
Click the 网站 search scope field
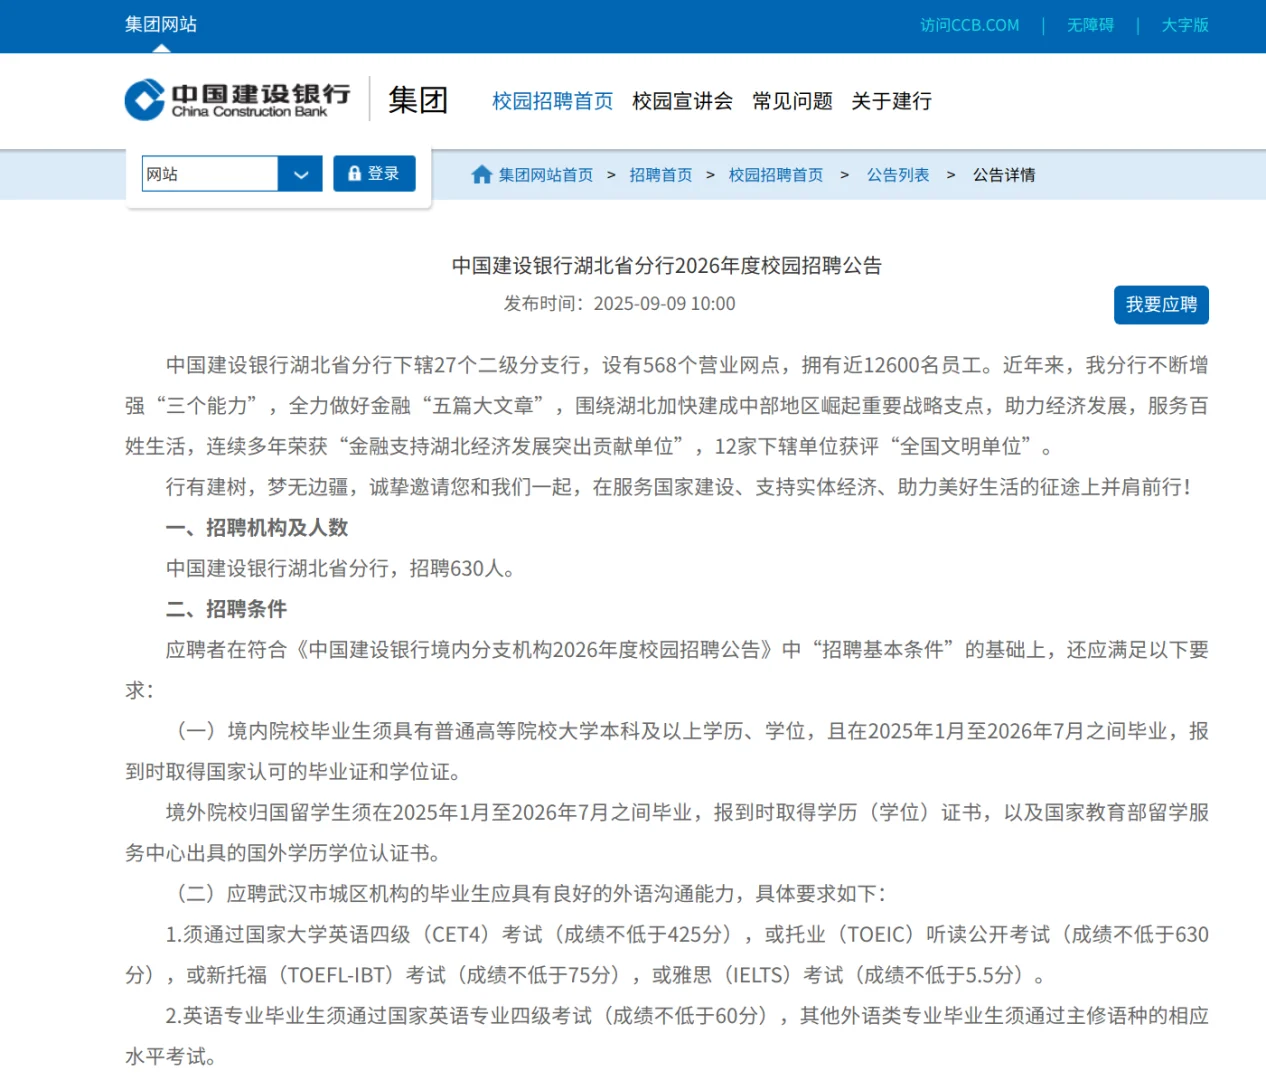click(210, 174)
